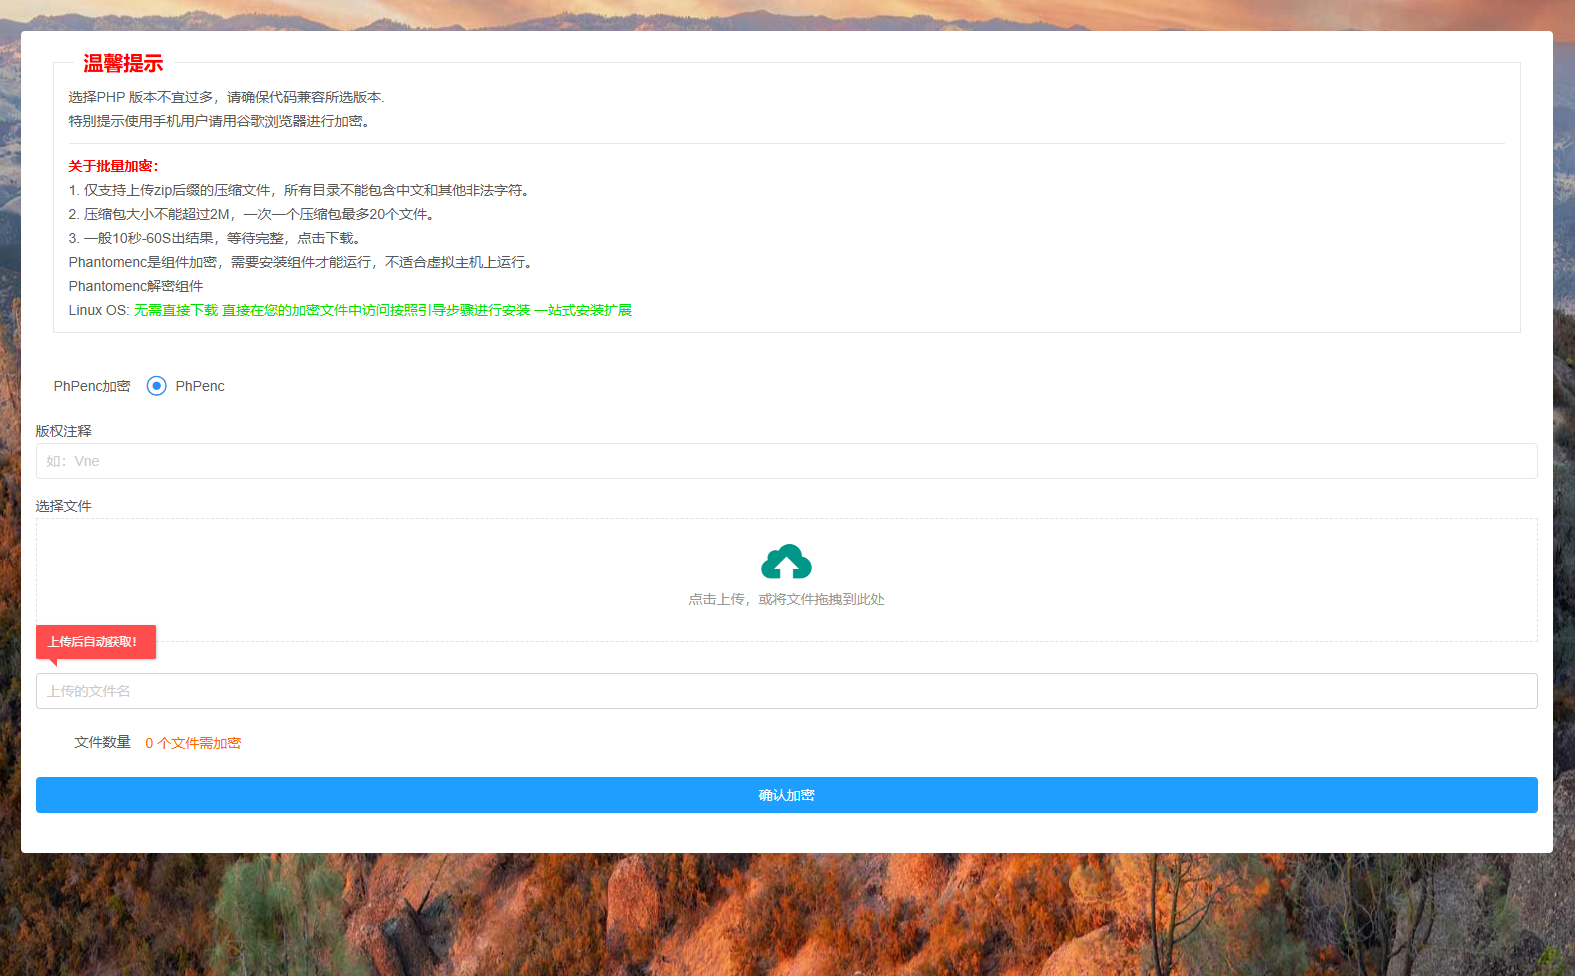
Task: Select the PhPenc radio button
Action: pyautogui.click(x=156, y=386)
